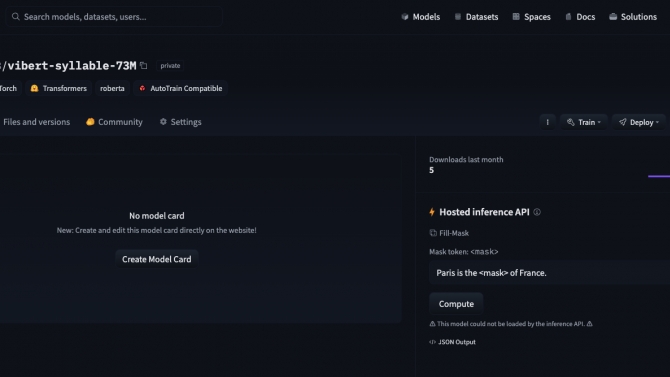
Task: Go to Spaces
Action: (x=532, y=17)
